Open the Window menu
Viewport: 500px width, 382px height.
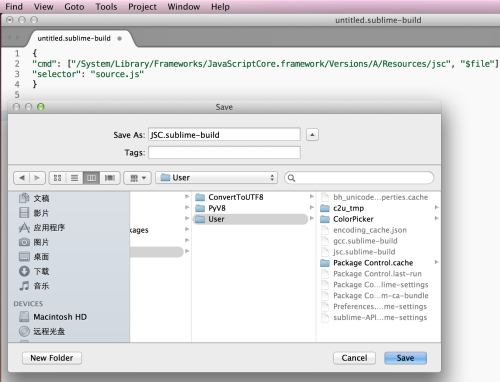tap(184, 7)
